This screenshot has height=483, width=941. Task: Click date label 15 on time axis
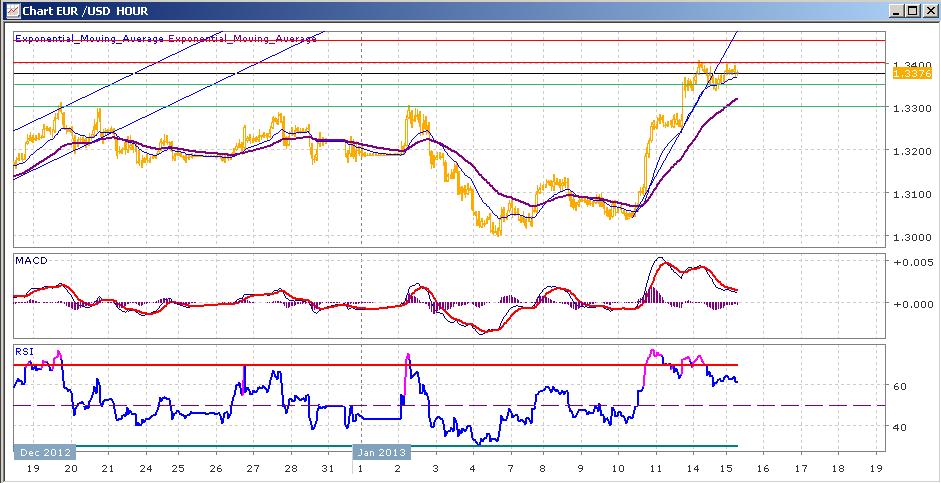click(x=729, y=469)
